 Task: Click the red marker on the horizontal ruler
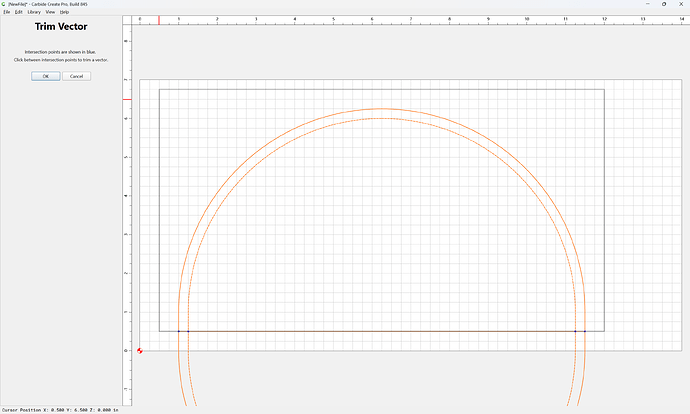[x=159, y=20]
